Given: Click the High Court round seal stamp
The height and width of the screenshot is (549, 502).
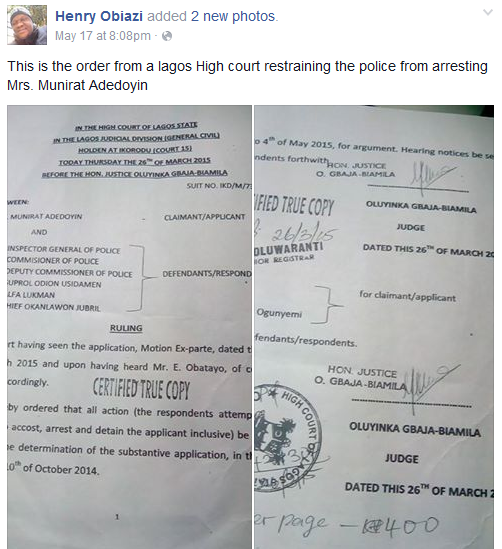Looking at the screenshot, I should [288, 438].
